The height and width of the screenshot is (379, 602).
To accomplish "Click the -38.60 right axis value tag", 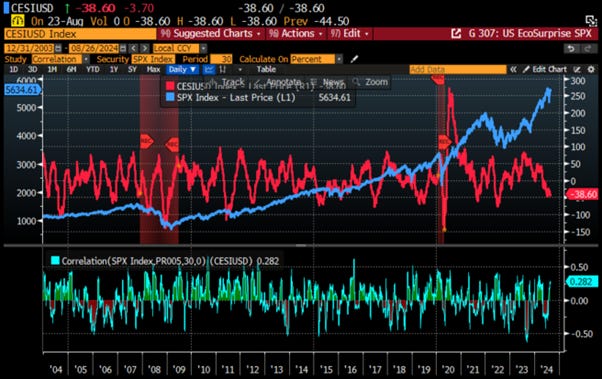I will (583, 194).
